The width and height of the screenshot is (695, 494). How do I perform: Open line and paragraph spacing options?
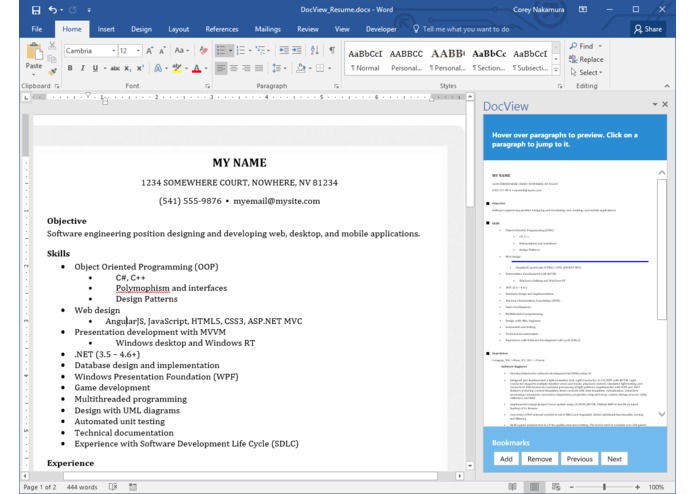click(x=277, y=68)
